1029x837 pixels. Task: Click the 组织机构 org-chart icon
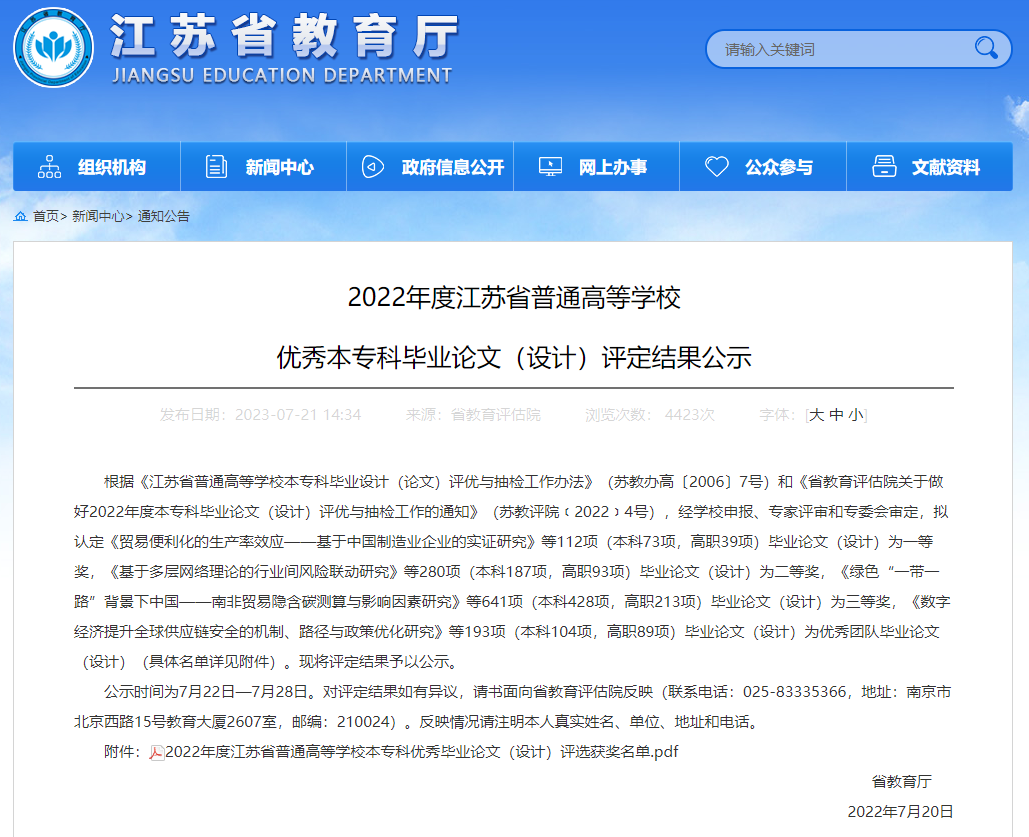click(49, 167)
